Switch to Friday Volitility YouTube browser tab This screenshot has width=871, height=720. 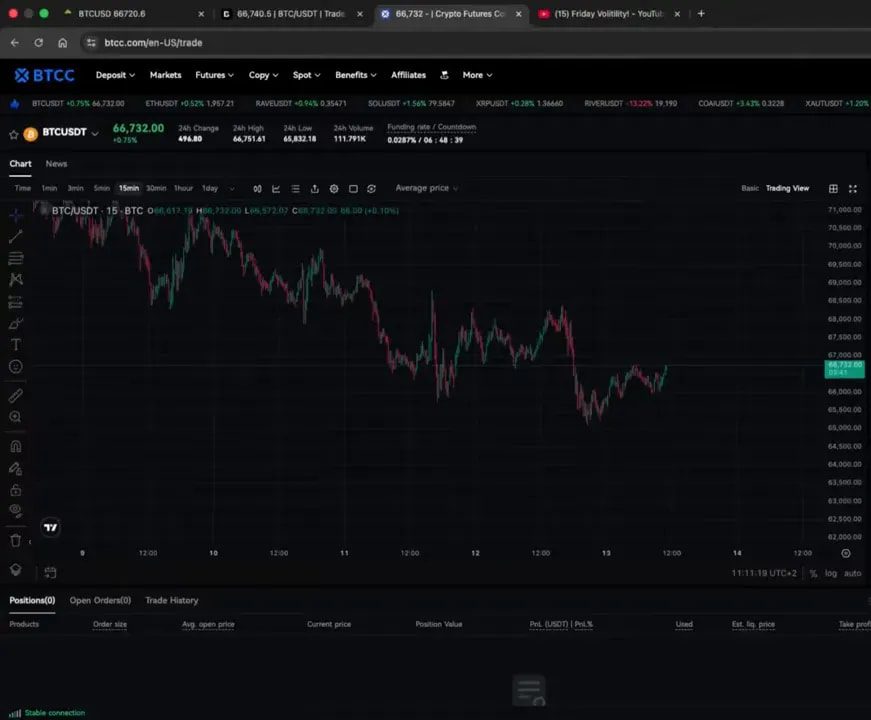pyautogui.click(x=609, y=14)
